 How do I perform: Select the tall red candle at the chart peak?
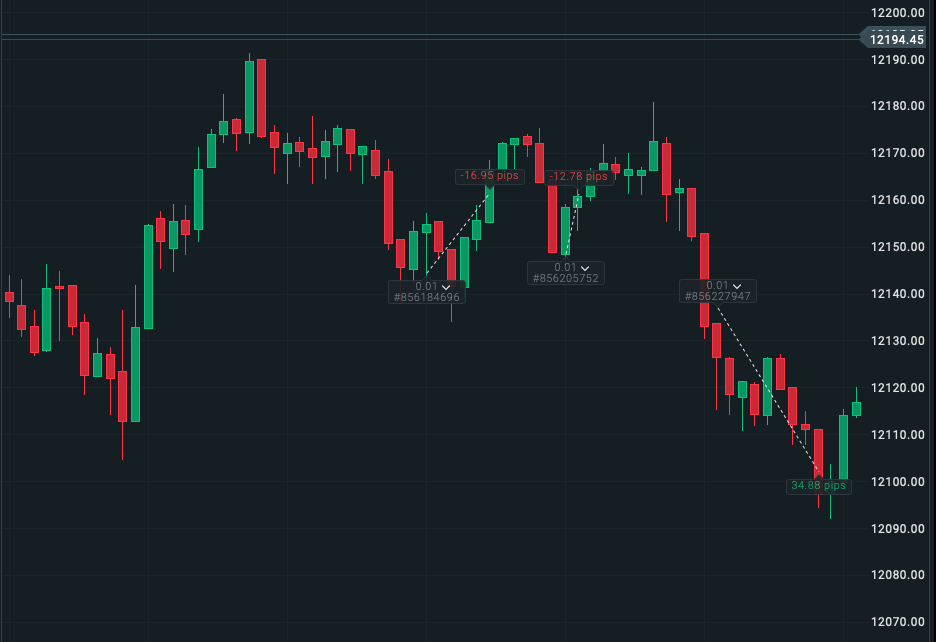tap(261, 97)
